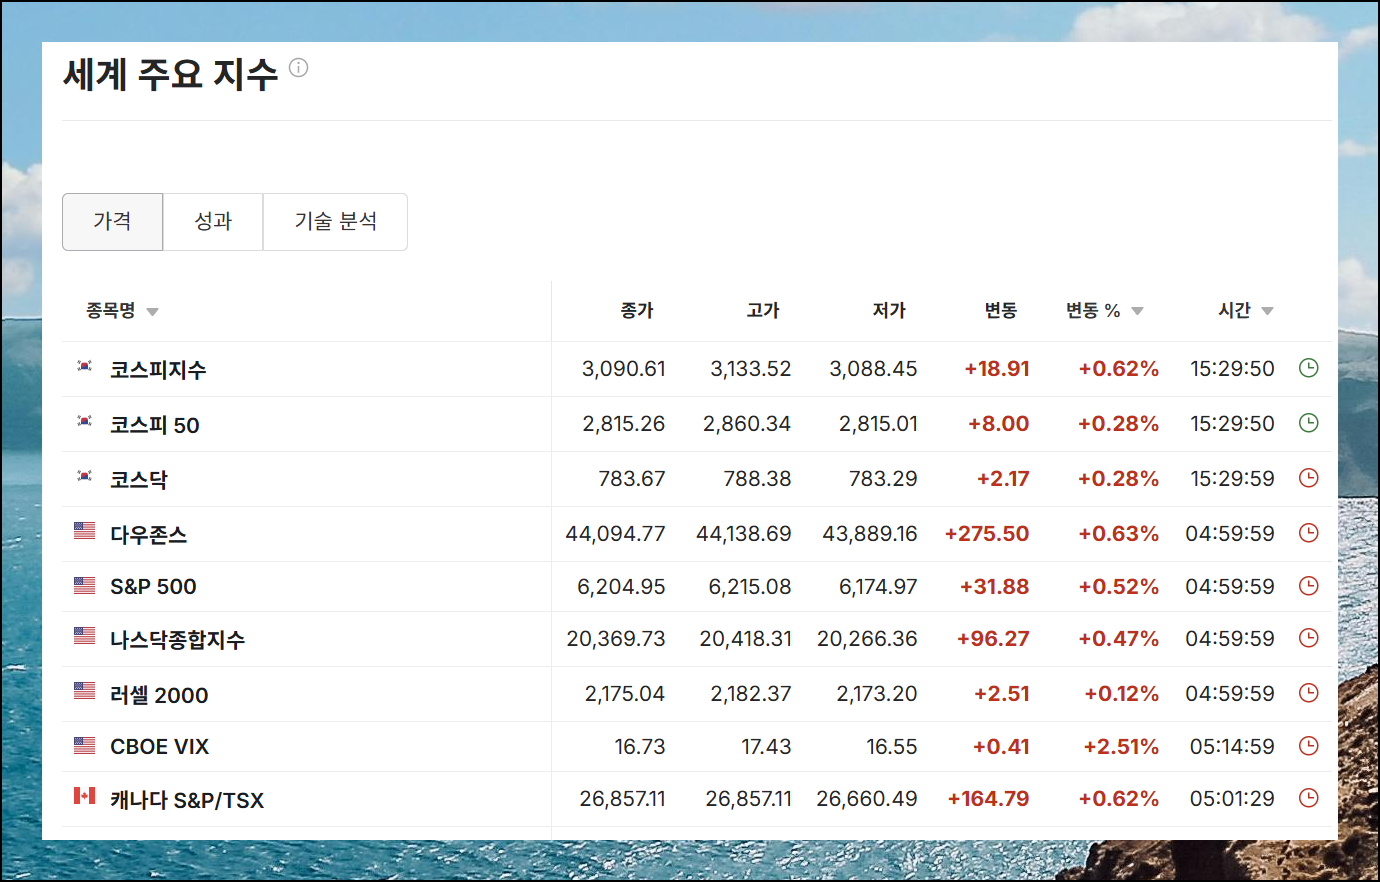1380x882 pixels.
Task: Click the 캐나다 S&P/TSX change value +164.79
Action: pyautogui.click(x=988, y=799)
